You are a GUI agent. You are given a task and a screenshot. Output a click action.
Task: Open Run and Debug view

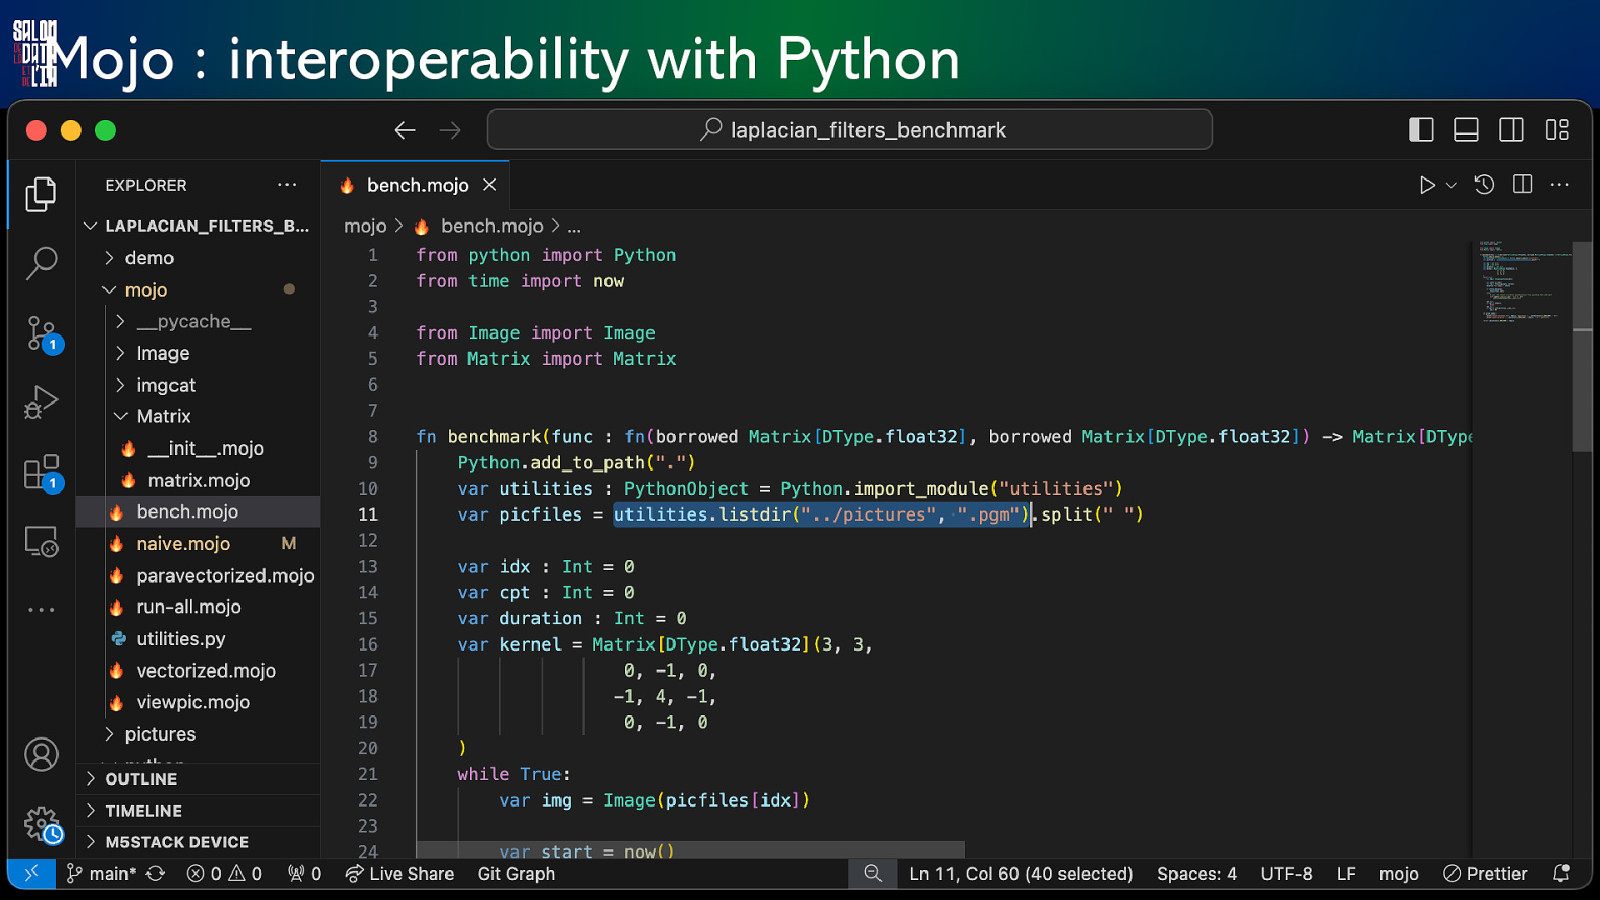click(41, 402)
